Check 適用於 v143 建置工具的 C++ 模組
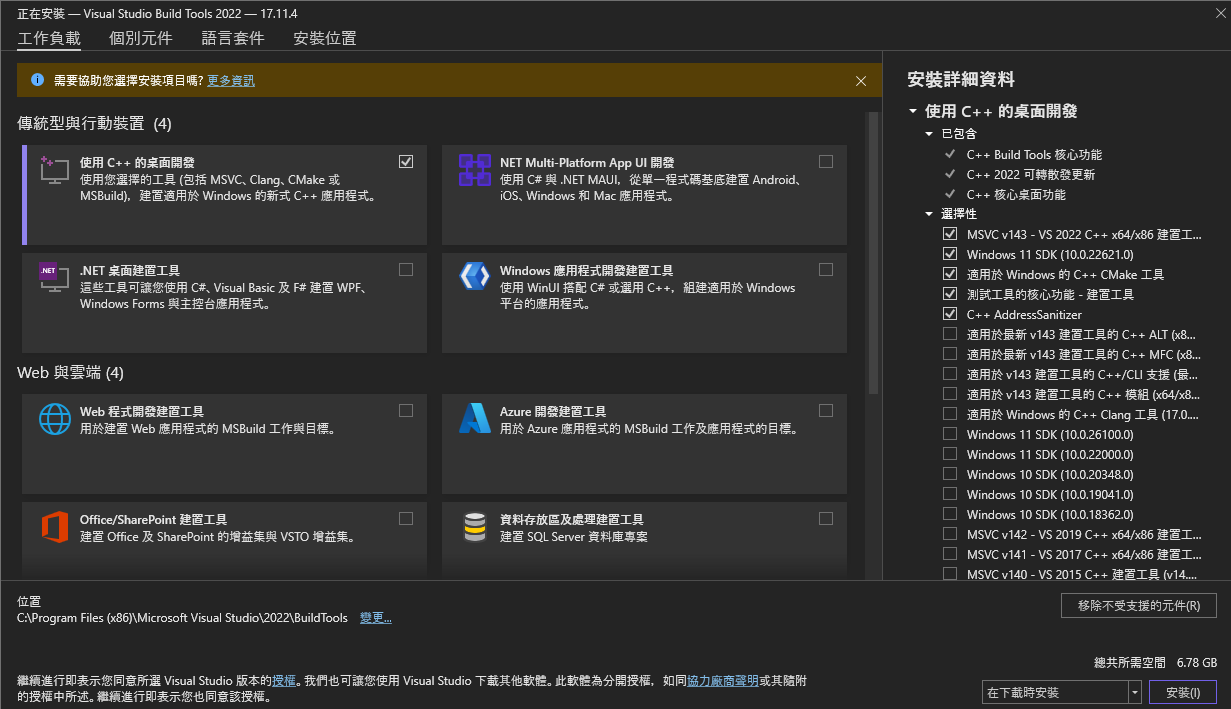Screen dimensions: 1231x709 pos(950,394)
